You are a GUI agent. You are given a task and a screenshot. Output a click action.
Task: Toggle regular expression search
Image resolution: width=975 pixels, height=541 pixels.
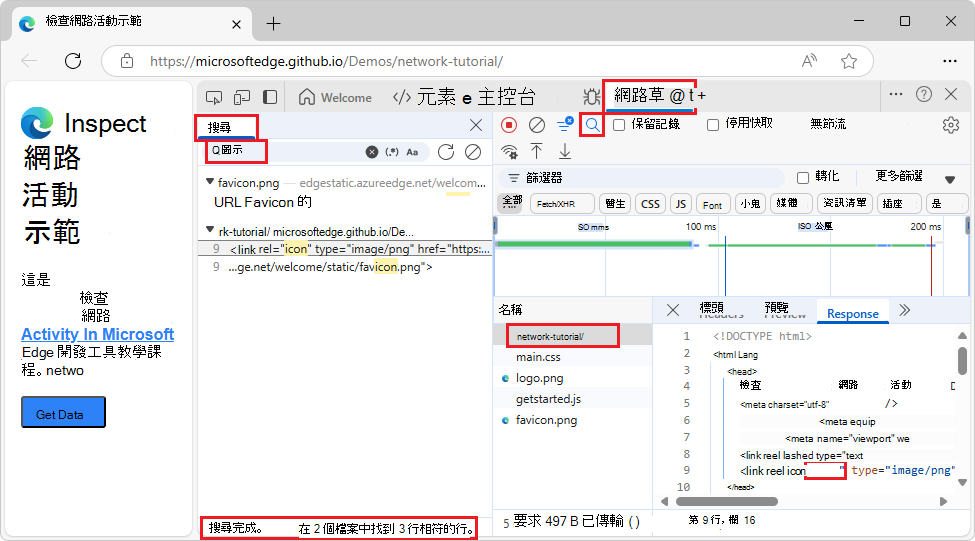point(392,152)
